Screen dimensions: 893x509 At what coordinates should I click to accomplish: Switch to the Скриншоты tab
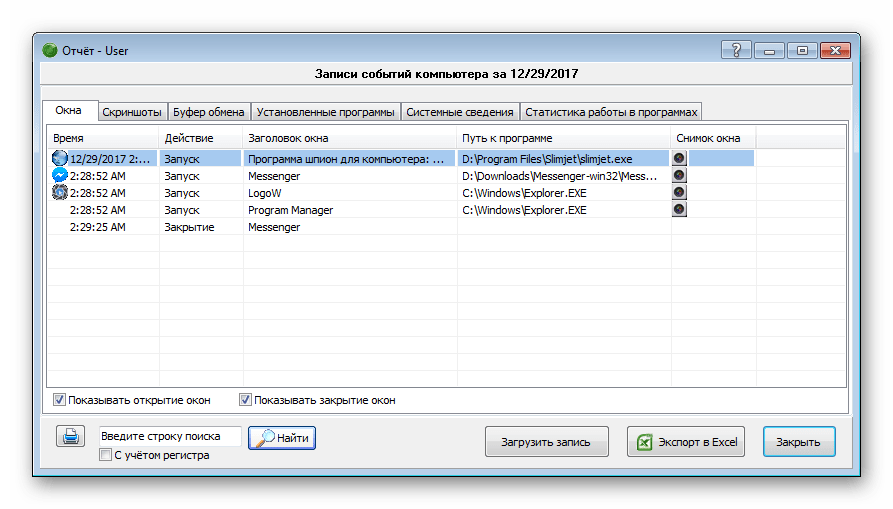[x=131, y=112]
